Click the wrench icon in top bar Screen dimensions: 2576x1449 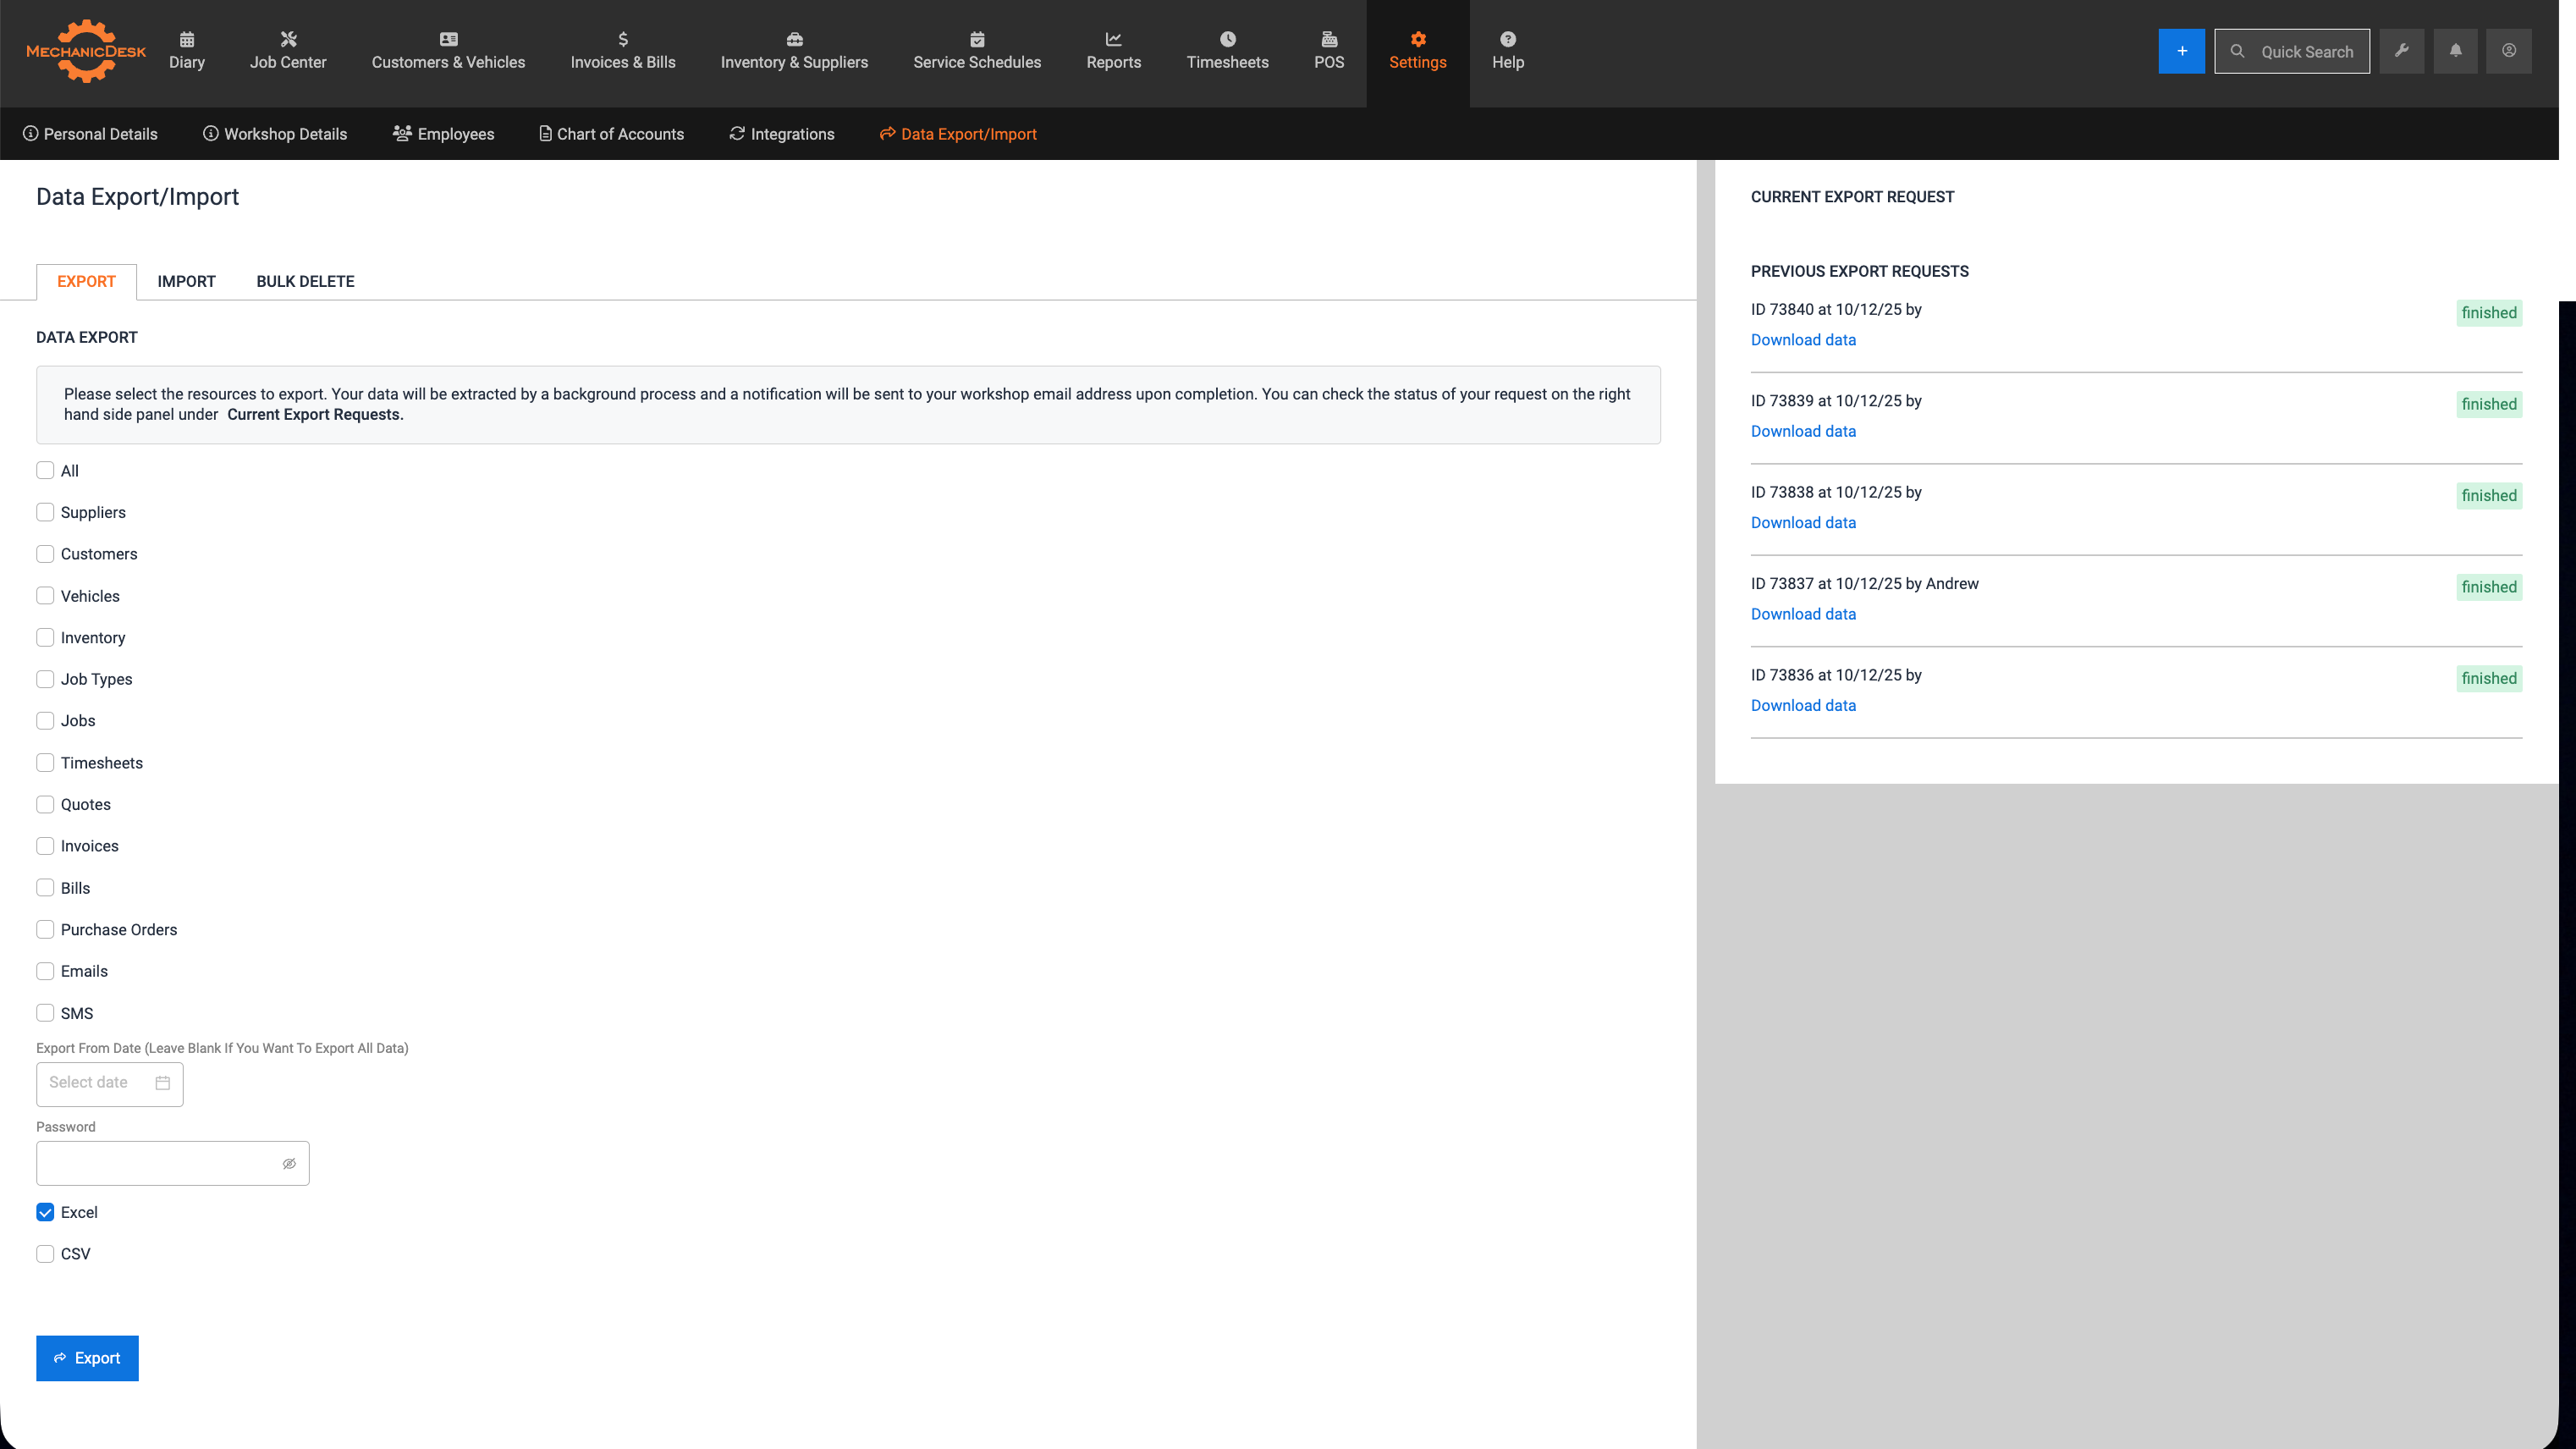[2401, 51]
